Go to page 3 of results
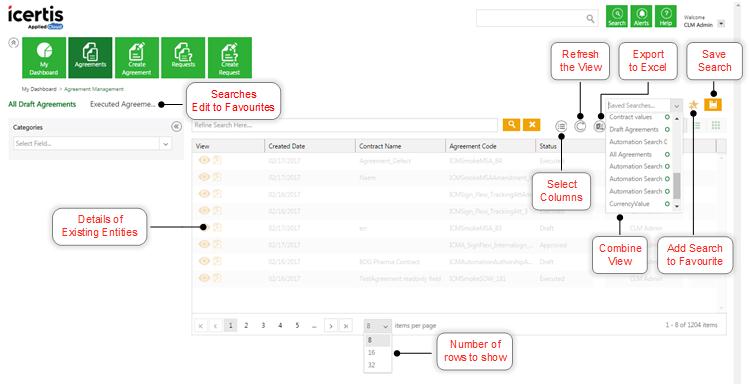Image resolution: width=749 pixels, height=386 pixels. [x=263, y=325]
